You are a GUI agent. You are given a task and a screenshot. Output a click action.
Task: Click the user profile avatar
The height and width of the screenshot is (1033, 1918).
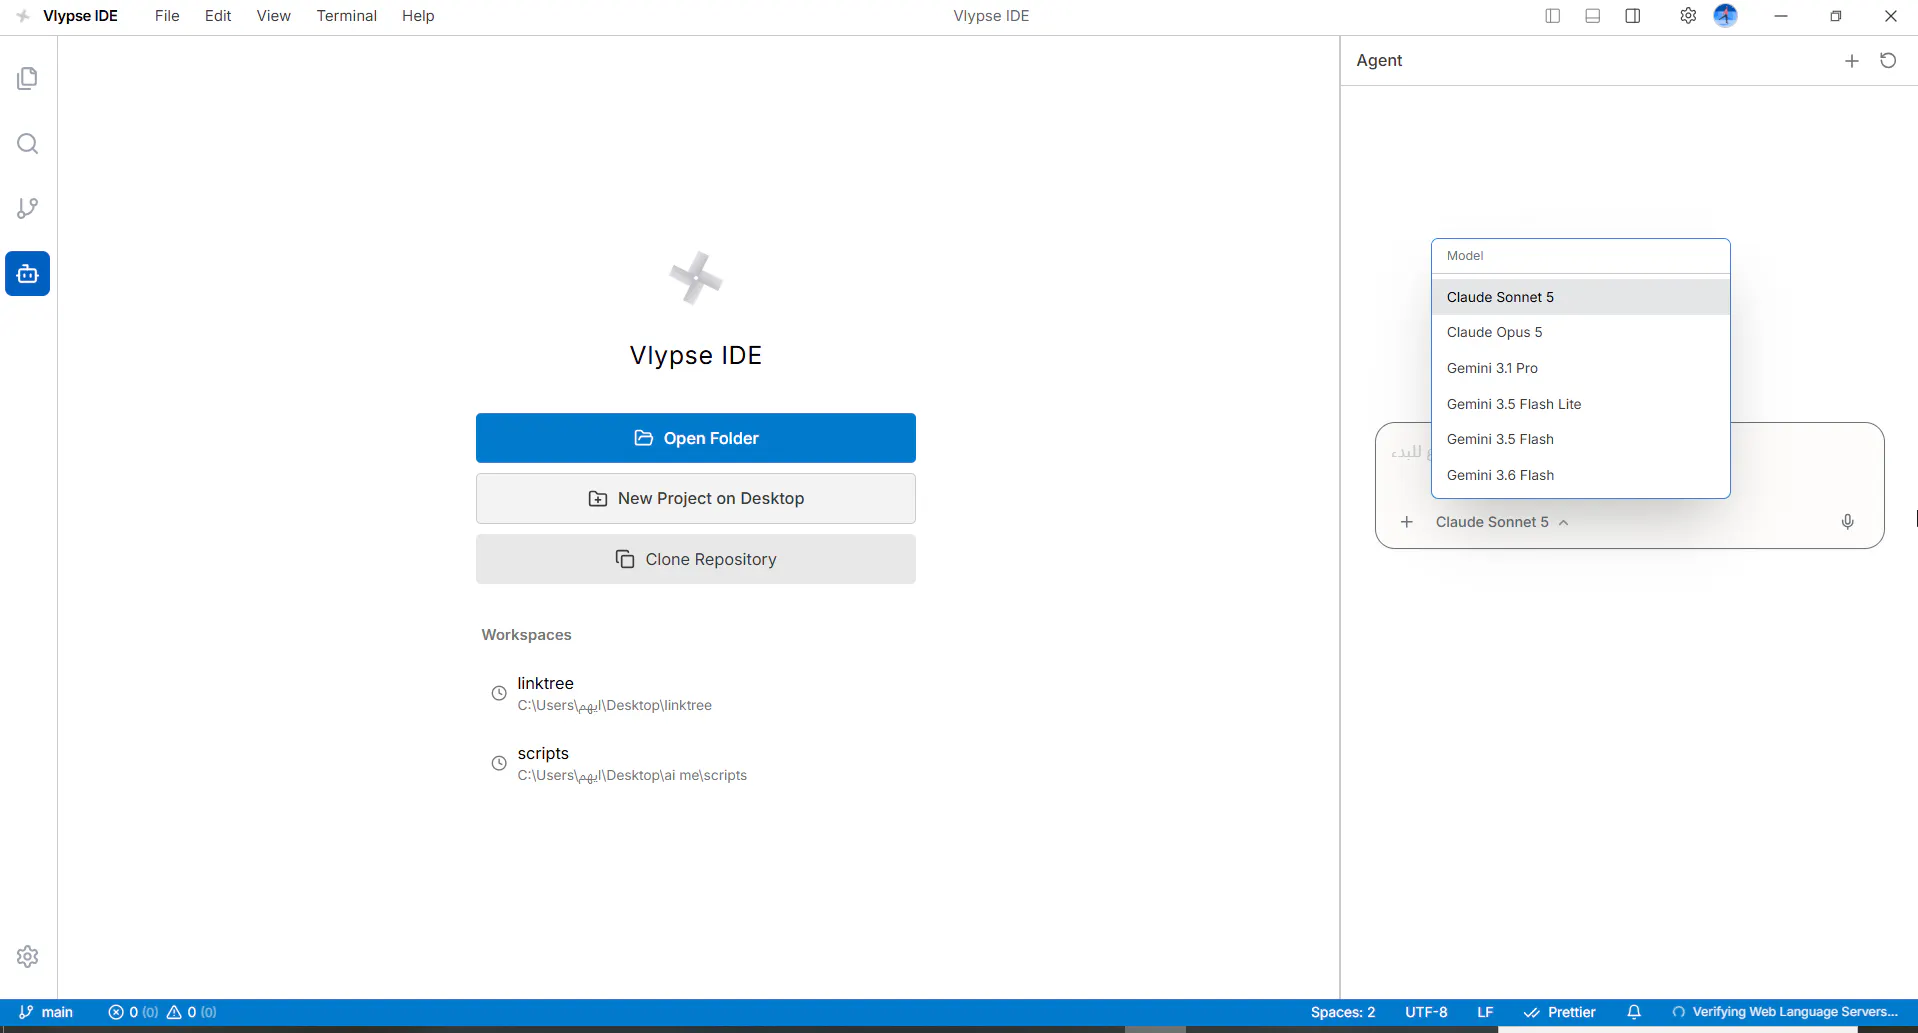1726,16
